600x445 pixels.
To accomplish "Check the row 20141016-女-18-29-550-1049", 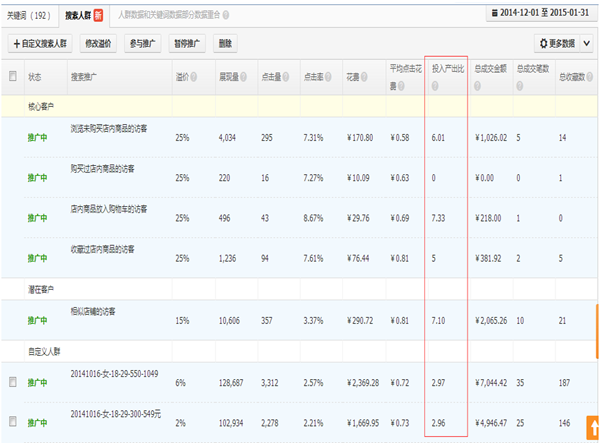I will point(13,381).
